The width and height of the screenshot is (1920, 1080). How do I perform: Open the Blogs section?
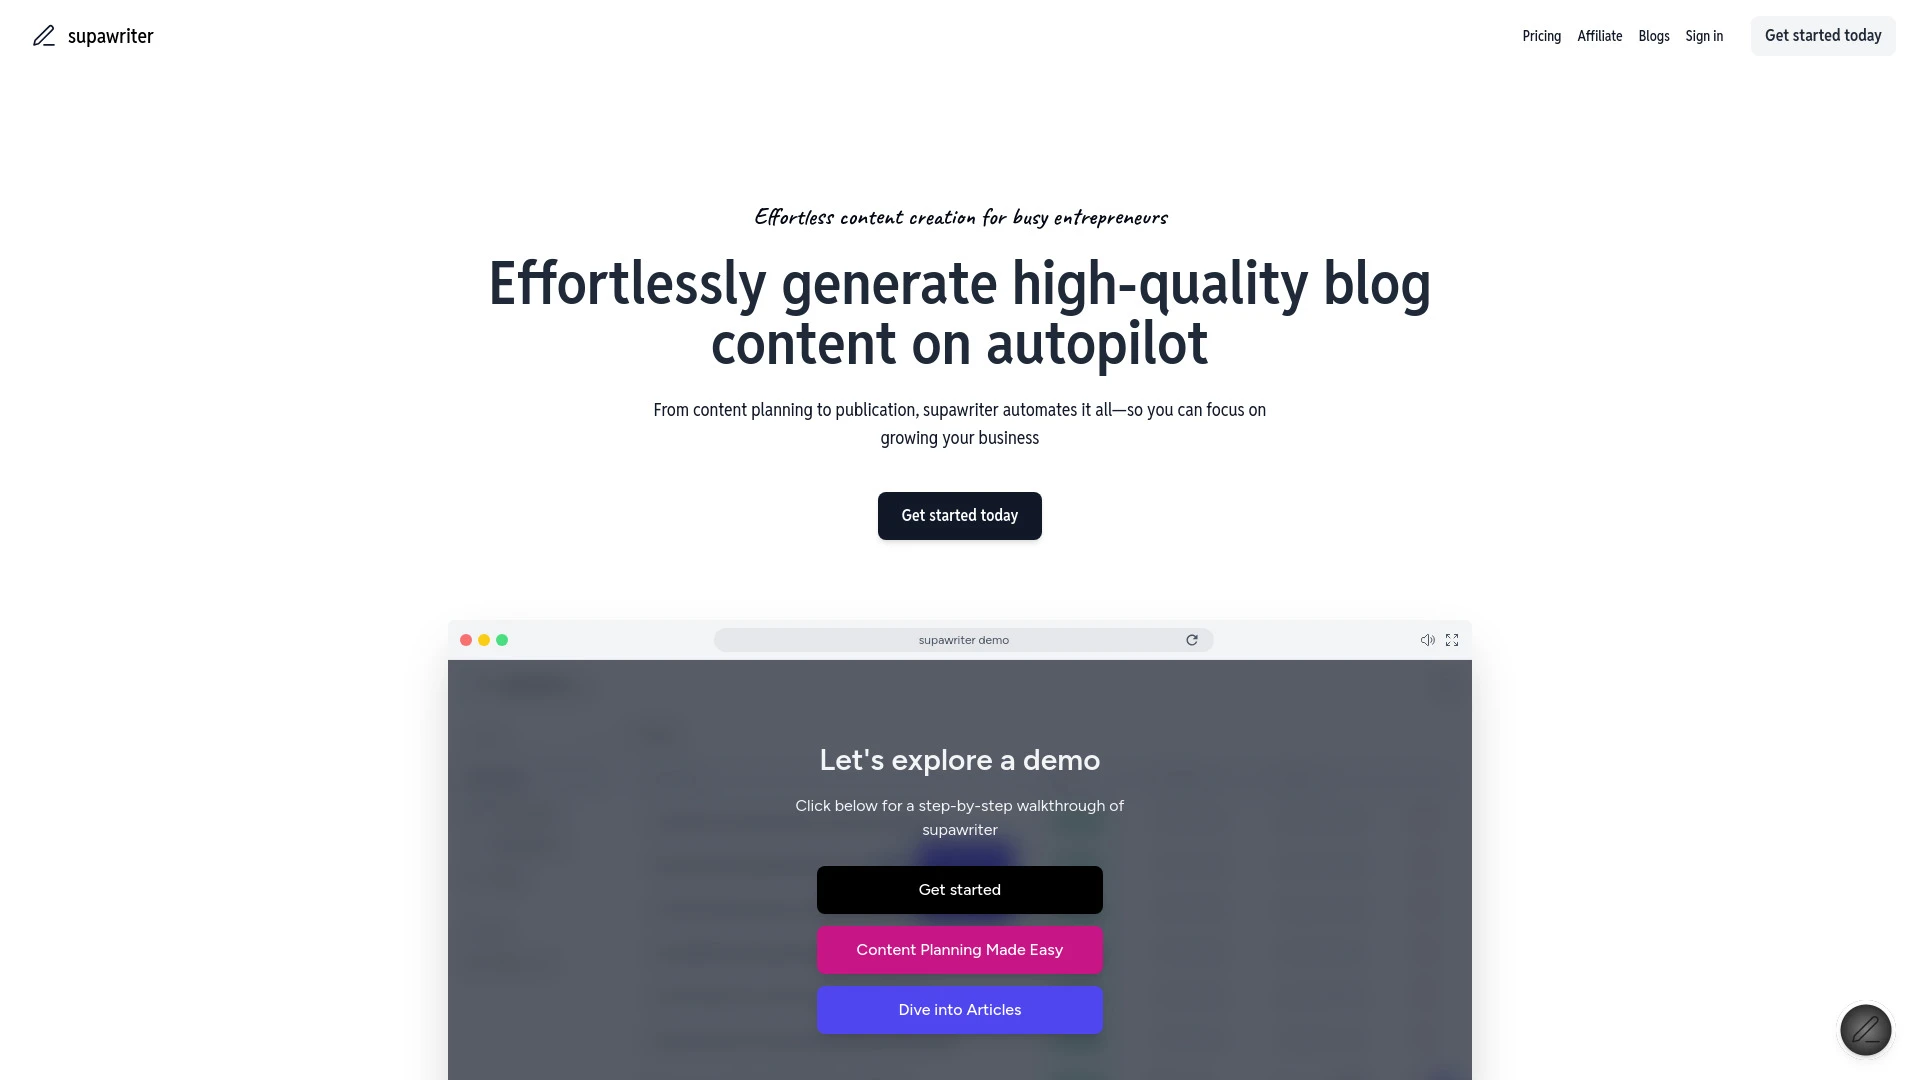(x=1654, y=36)
